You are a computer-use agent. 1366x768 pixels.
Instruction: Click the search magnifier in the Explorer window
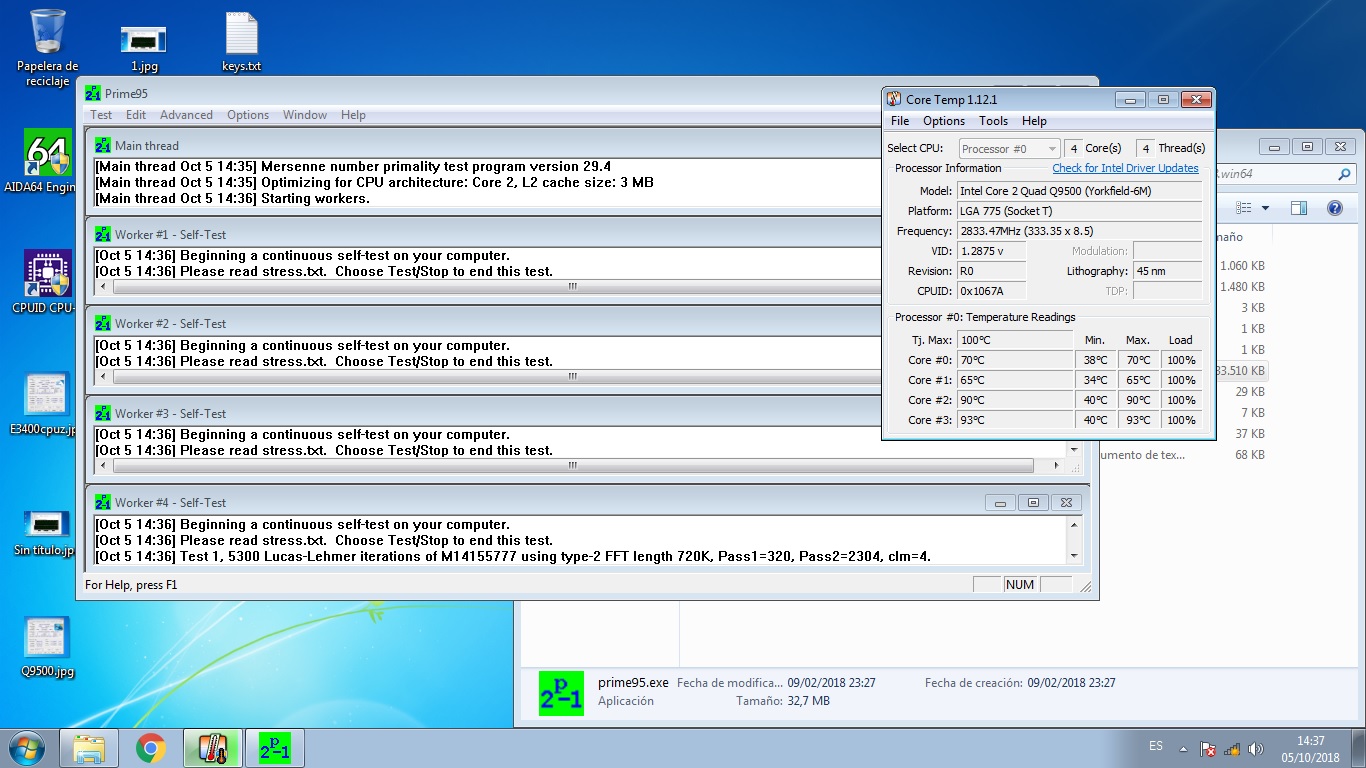(1344, 174)
